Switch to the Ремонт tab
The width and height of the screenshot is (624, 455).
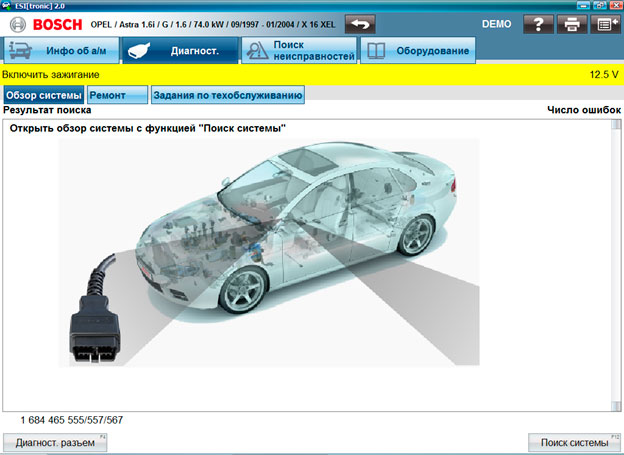tap(116, 95)
